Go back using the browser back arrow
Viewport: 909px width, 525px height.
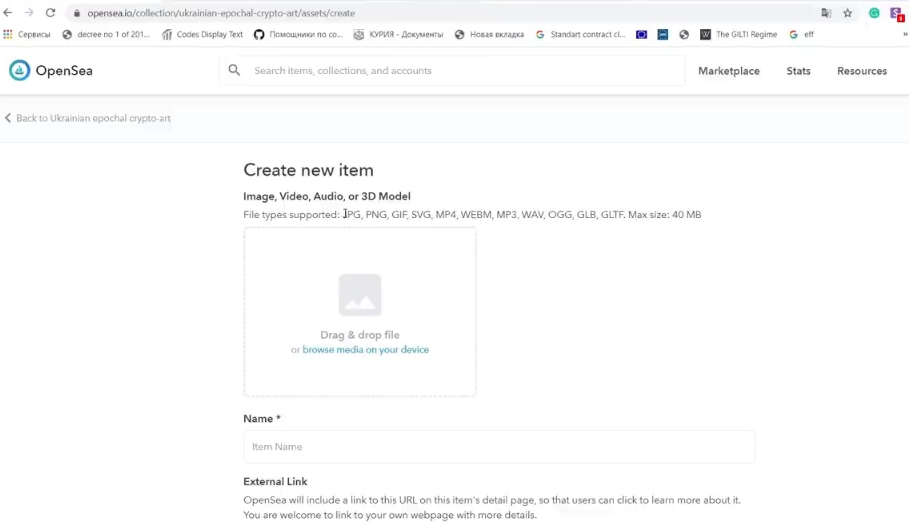8,13
